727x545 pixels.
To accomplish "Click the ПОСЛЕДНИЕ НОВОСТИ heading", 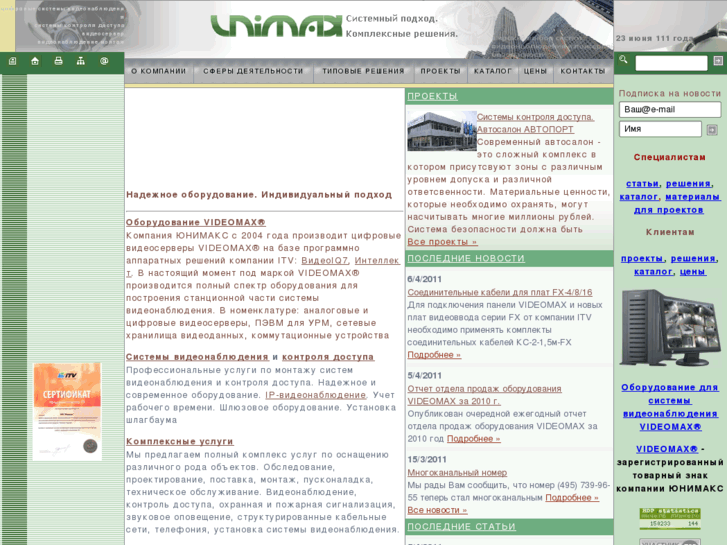I will [x=466, y=258].
